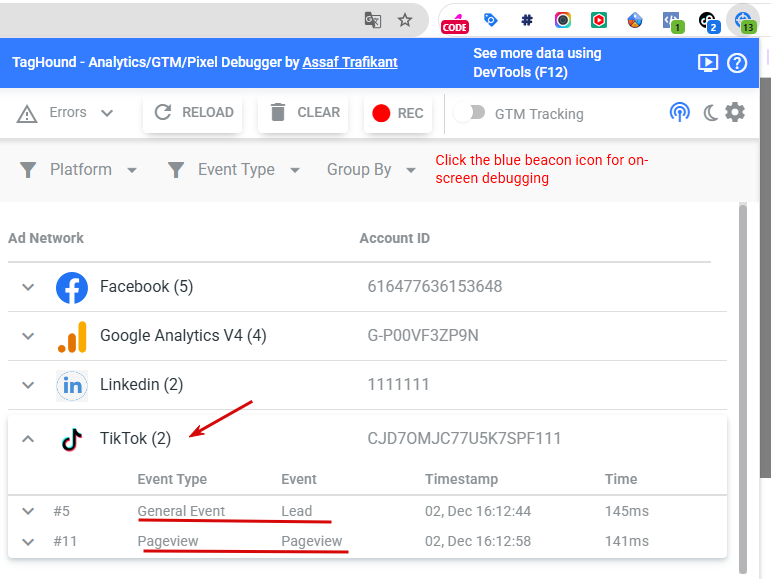Open the green screen recorder extension icon
The height and width of the screenshot is (579, 771).
(x=598, y=20)
